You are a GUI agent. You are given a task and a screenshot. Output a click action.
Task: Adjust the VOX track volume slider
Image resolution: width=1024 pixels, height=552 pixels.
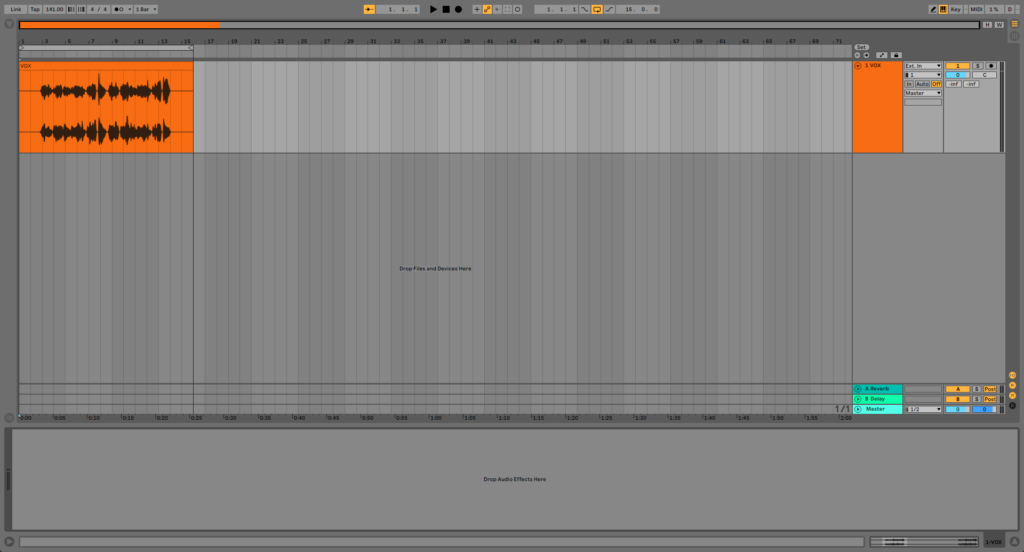pos(957,75)
